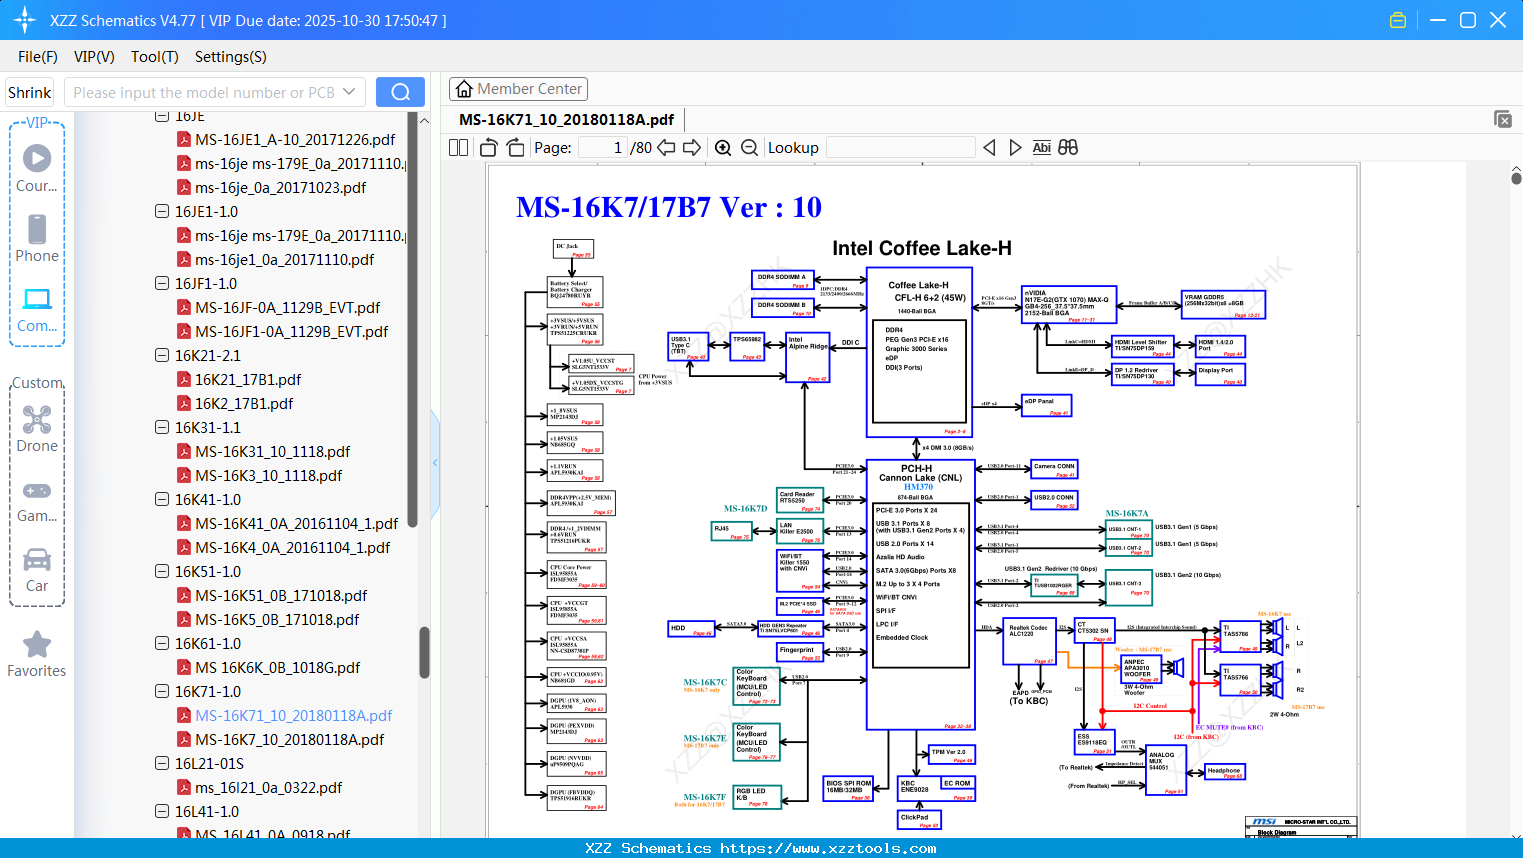Open MS-16K51_0B_171018.pdf
The image size is (1523, 858).
281,596
